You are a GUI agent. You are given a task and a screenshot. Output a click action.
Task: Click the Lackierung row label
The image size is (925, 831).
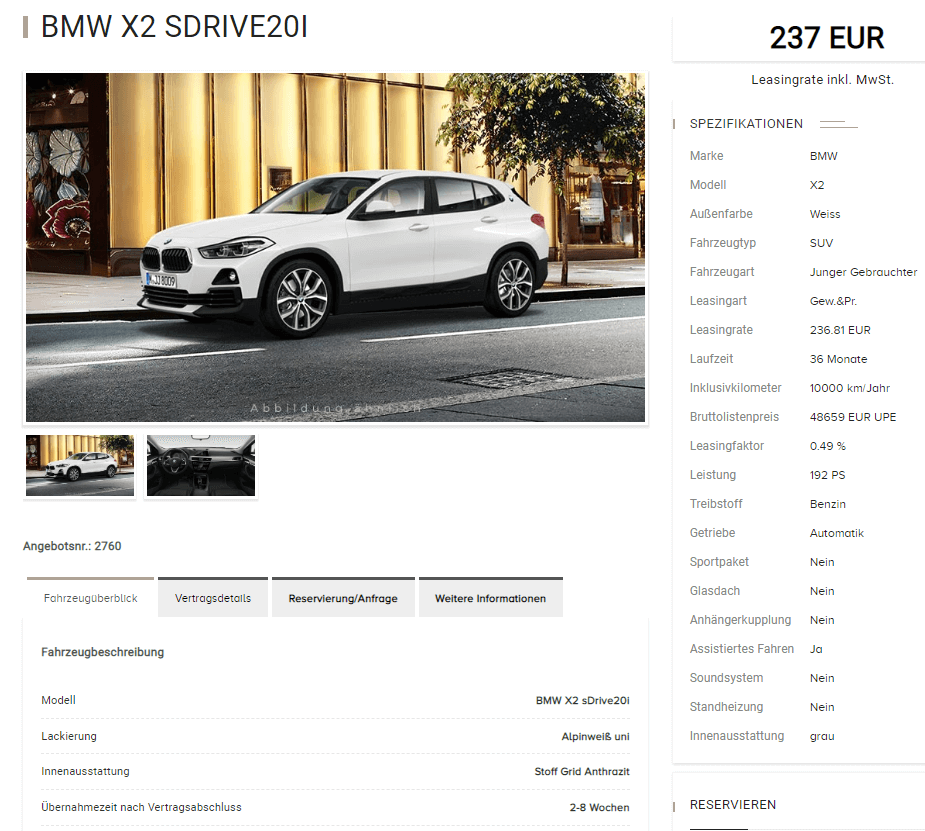(x=69, y=736)
